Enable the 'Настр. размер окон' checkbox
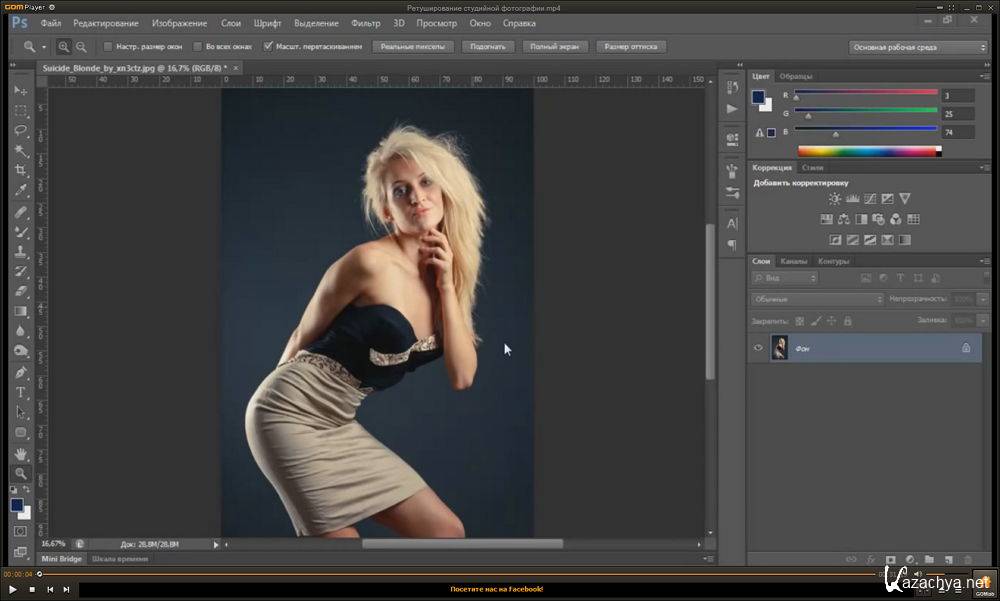The width and height of the screenshot is (1000, 601). coord(108,46)
